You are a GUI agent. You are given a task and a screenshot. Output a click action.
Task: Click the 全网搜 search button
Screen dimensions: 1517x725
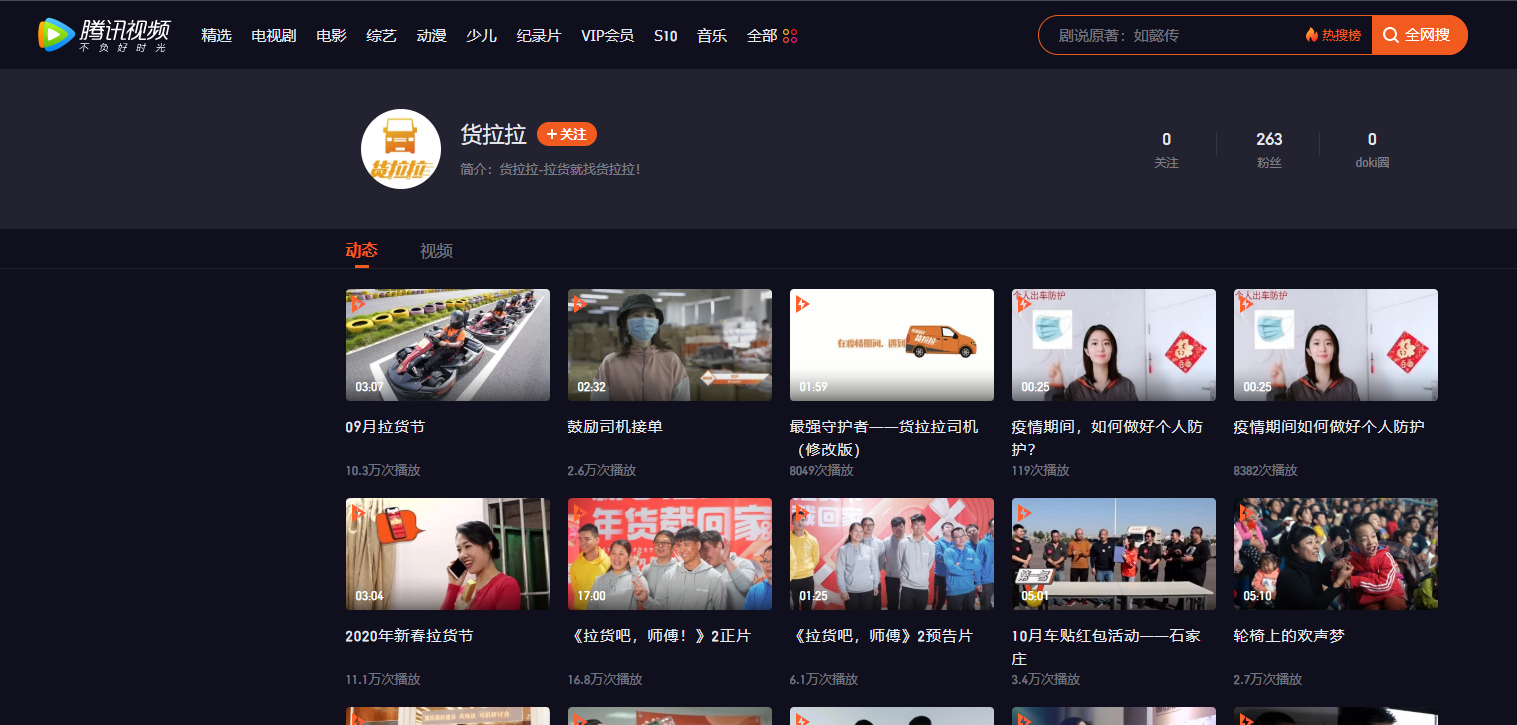[x=1419, y=34]
